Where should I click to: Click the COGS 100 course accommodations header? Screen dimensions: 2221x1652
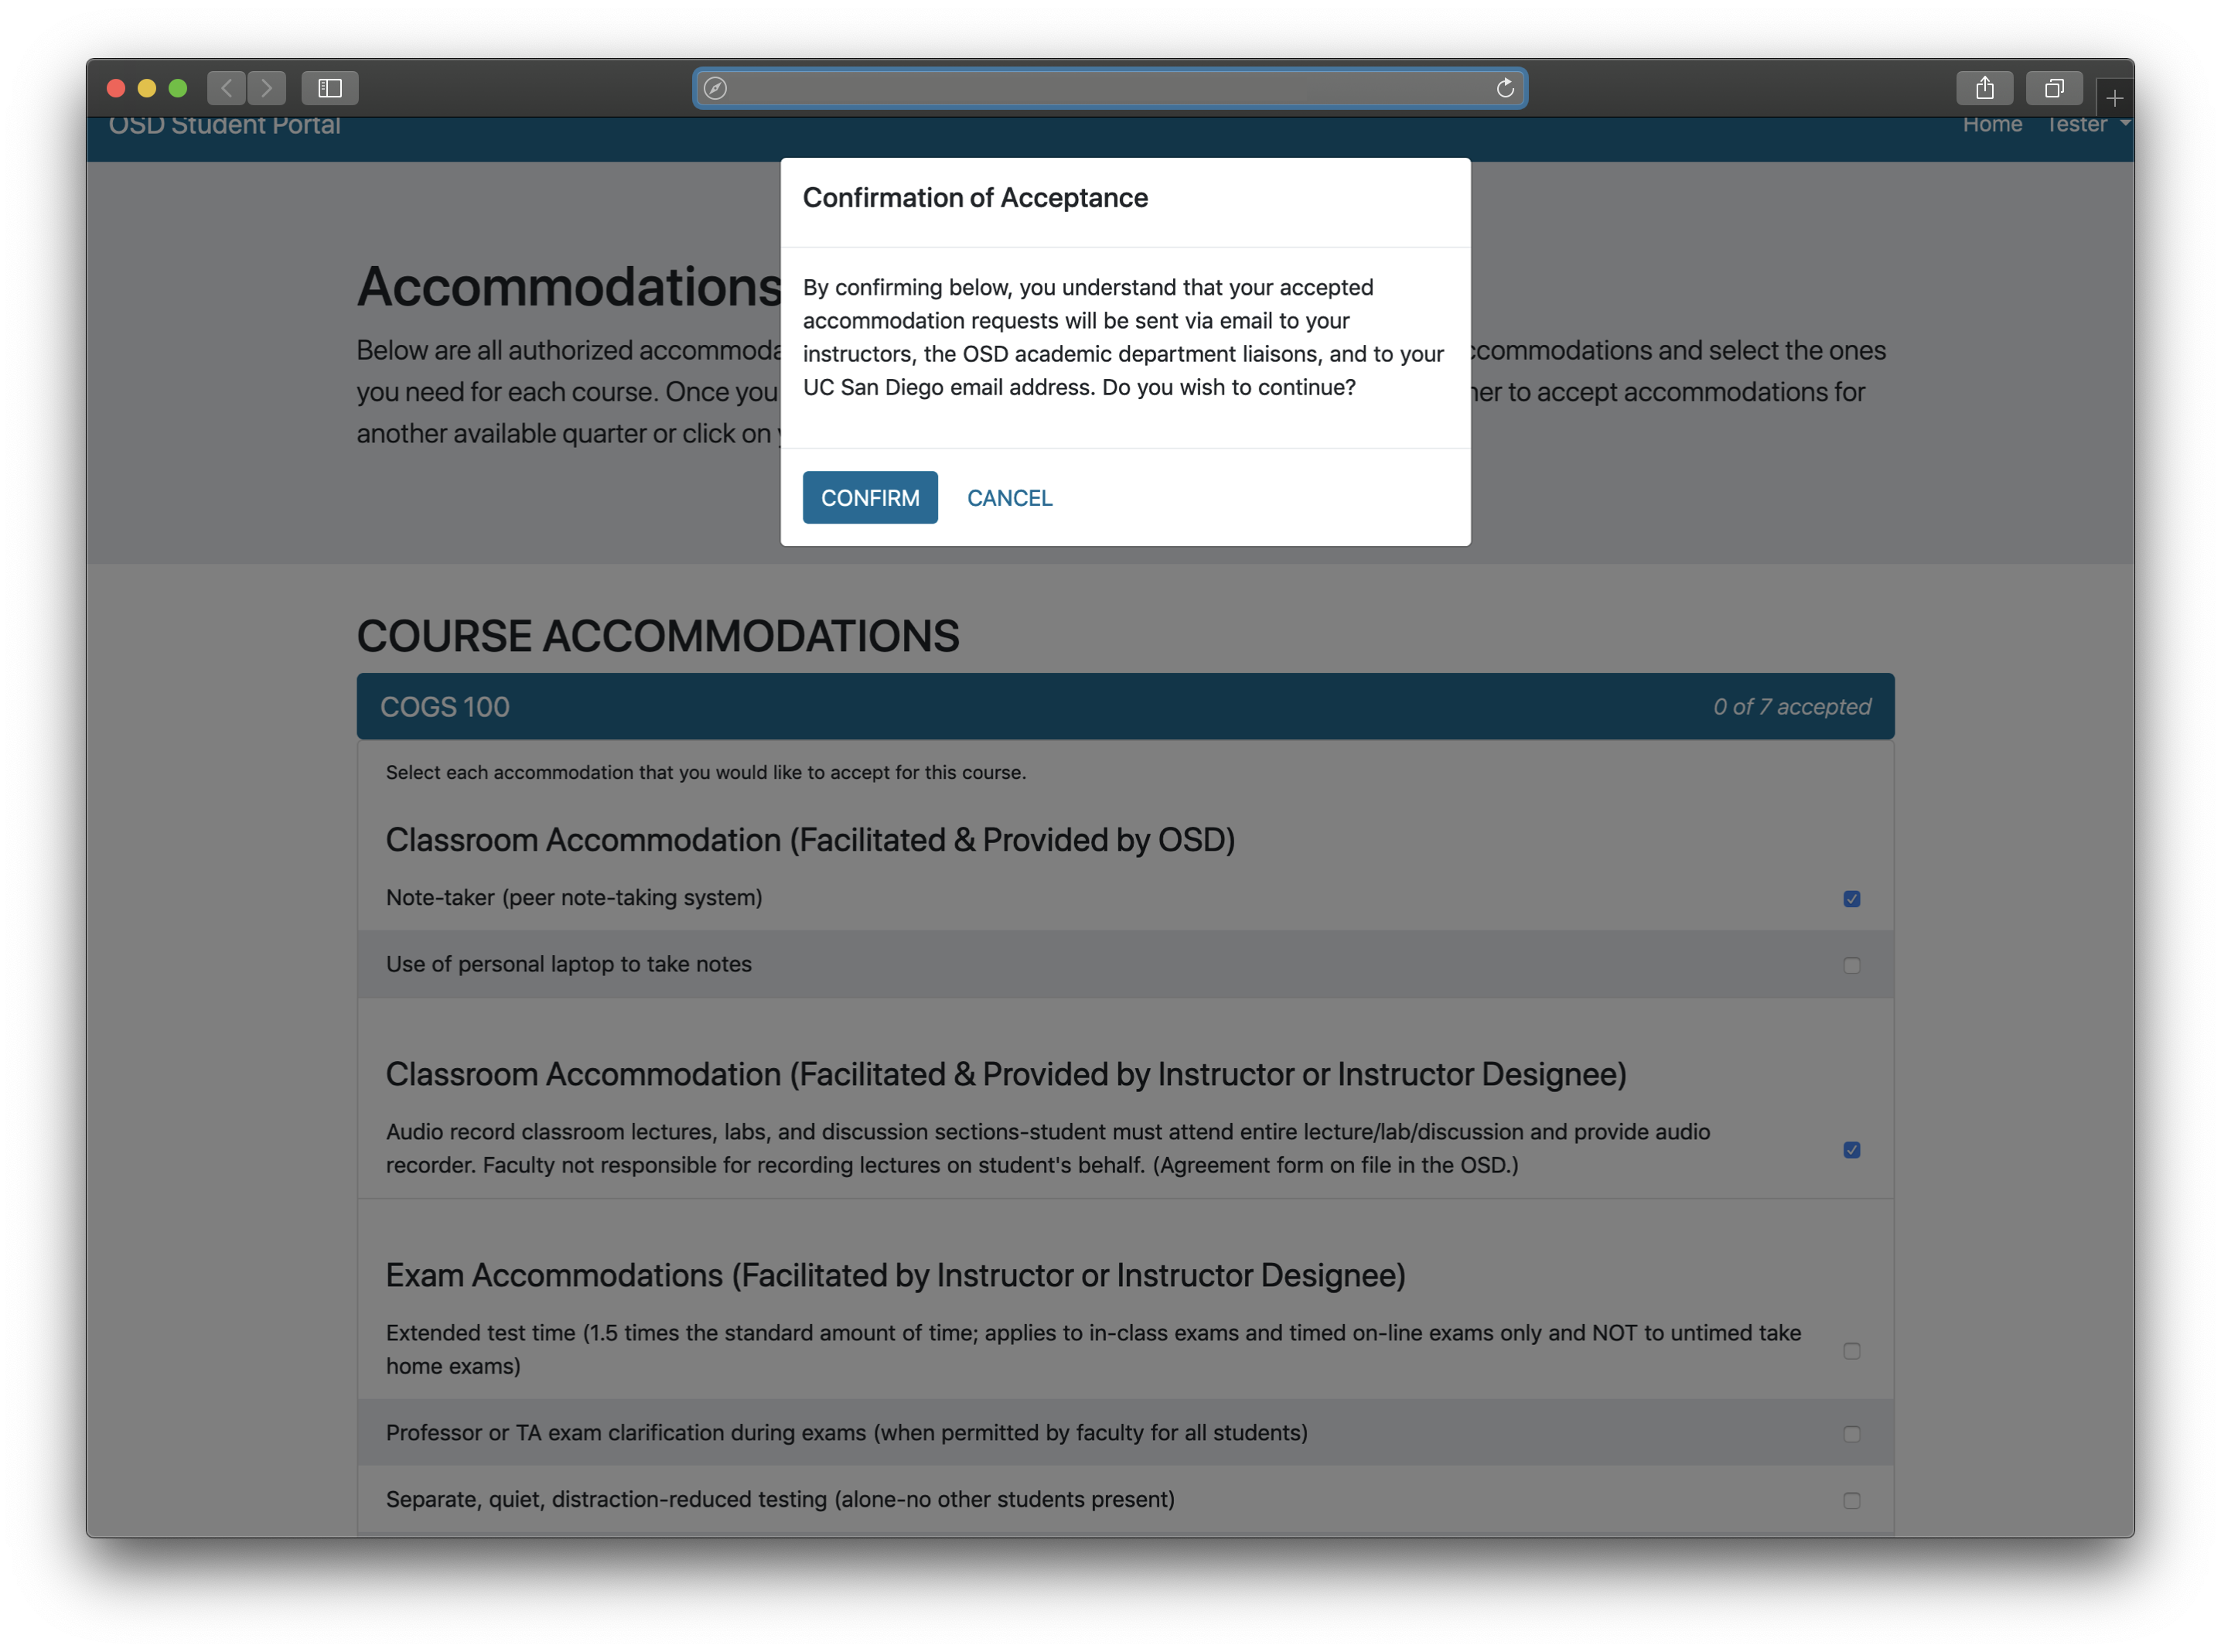[1124, 706]
